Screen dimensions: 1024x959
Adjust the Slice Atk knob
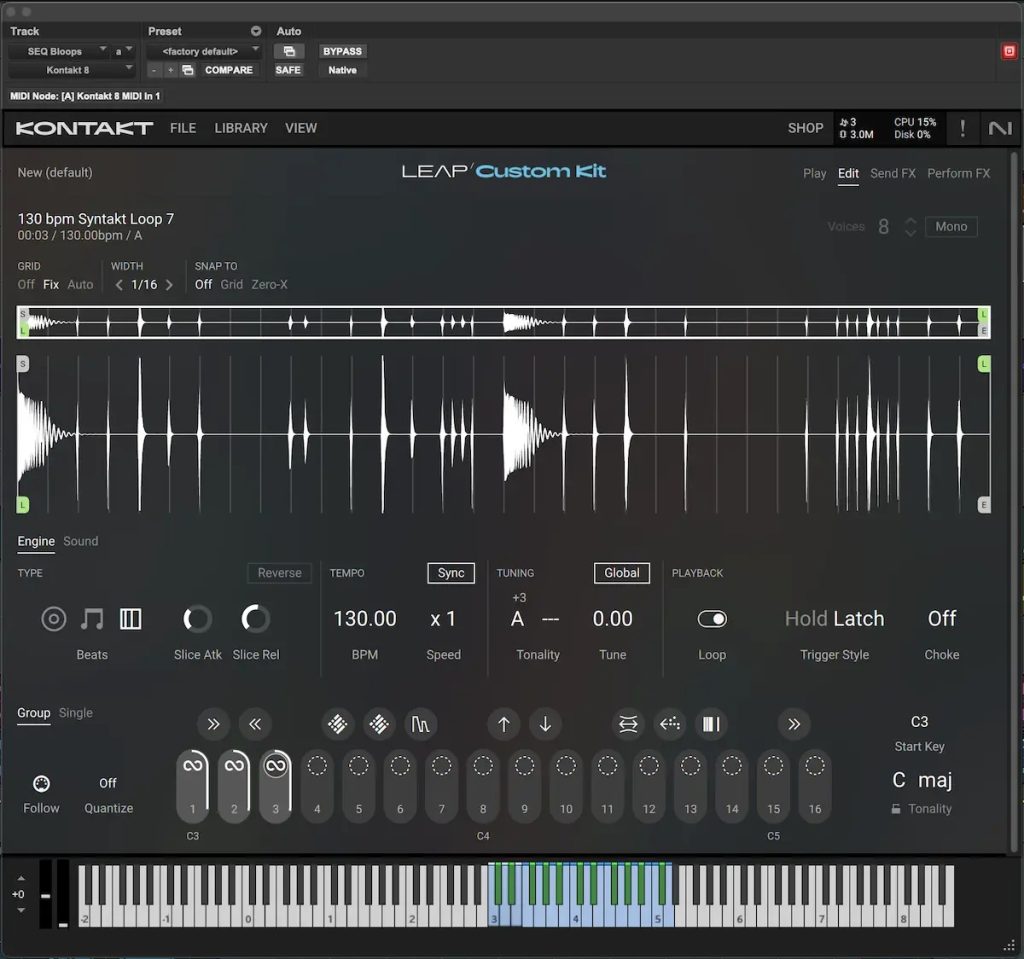[198, 619]
